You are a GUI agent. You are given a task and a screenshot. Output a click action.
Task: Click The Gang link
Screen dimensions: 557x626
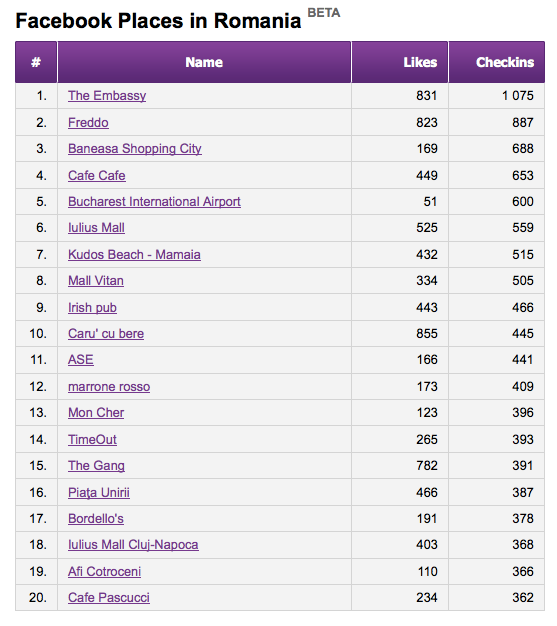coord(96,466)
